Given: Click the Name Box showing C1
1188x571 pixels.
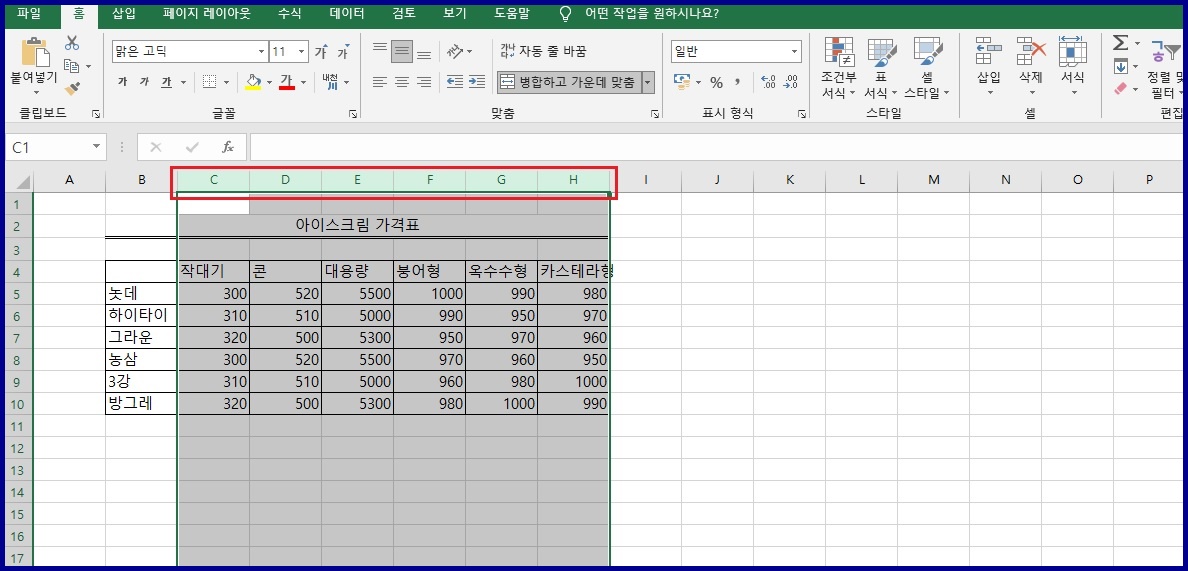Looking at the screenshot, I should pyautogui.click(x=55, y=147).
